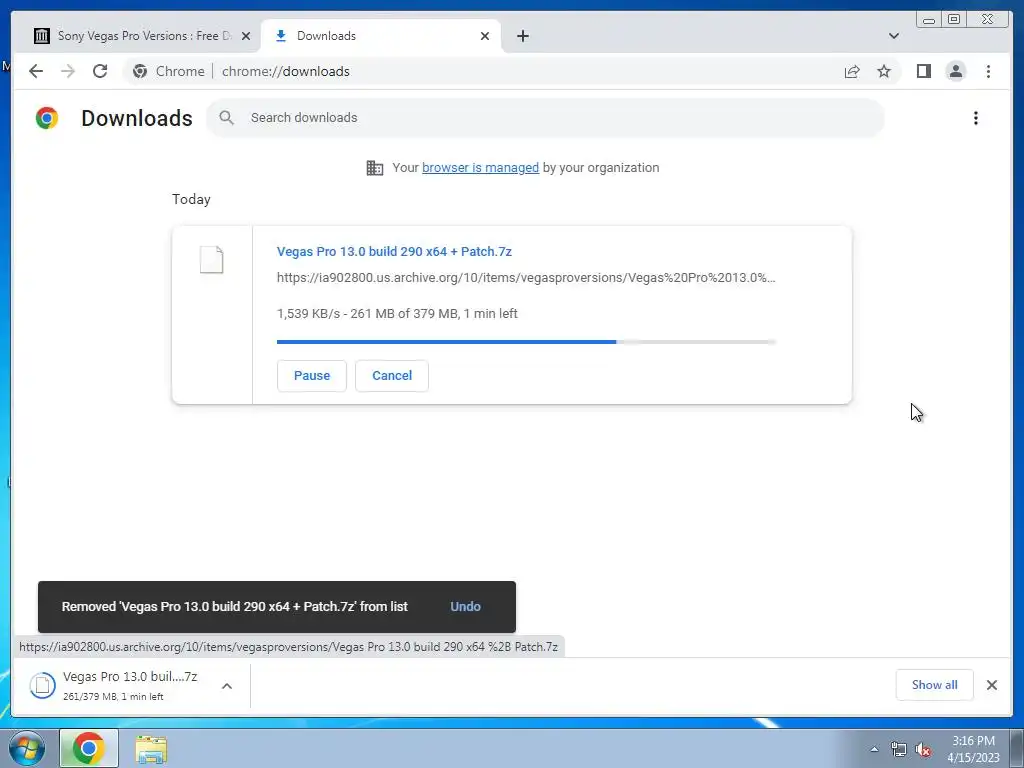
Task: Open the profile avatar menu
Action: [x=955, y=71]
